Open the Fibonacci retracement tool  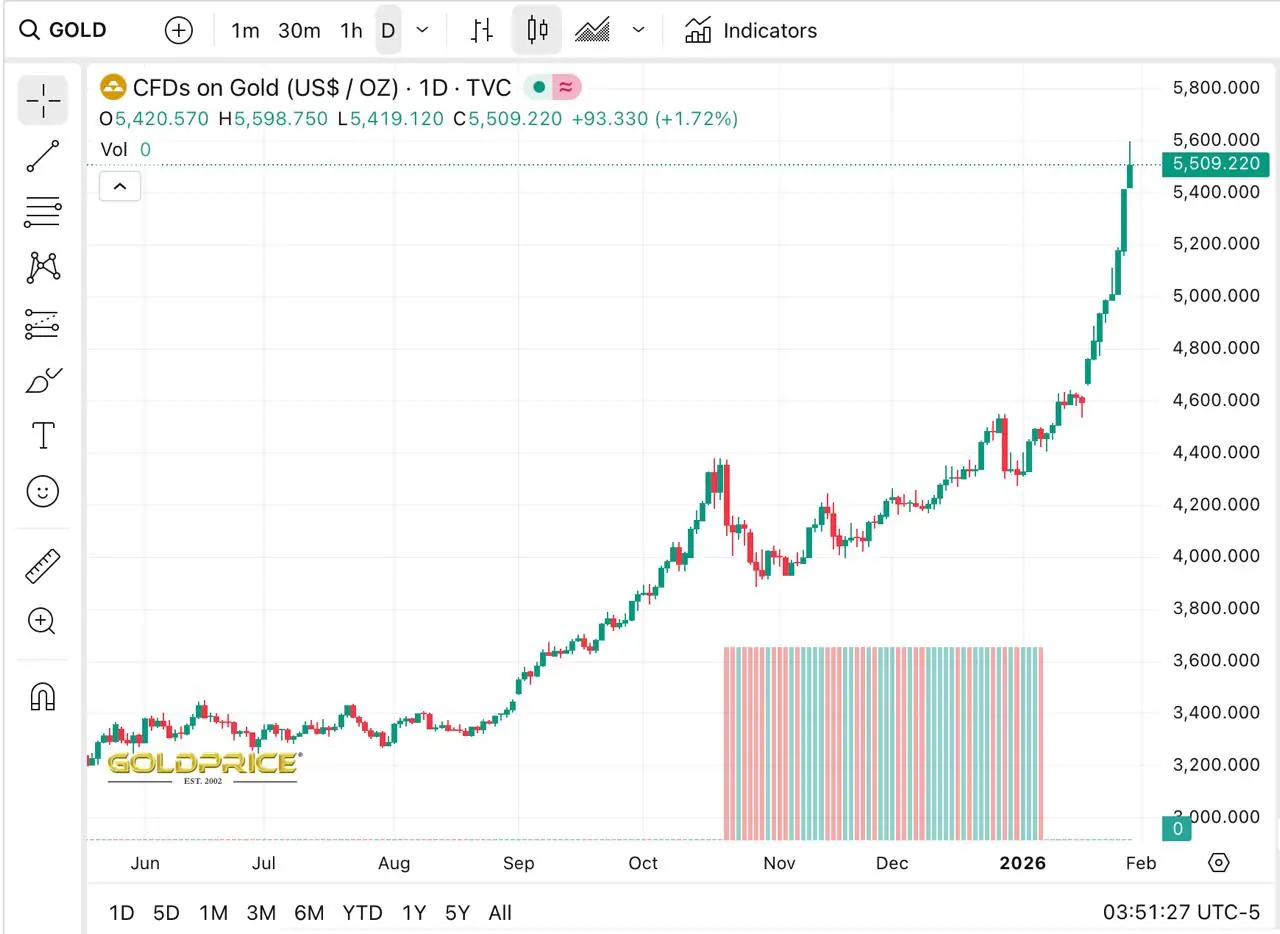pos(43,212)
